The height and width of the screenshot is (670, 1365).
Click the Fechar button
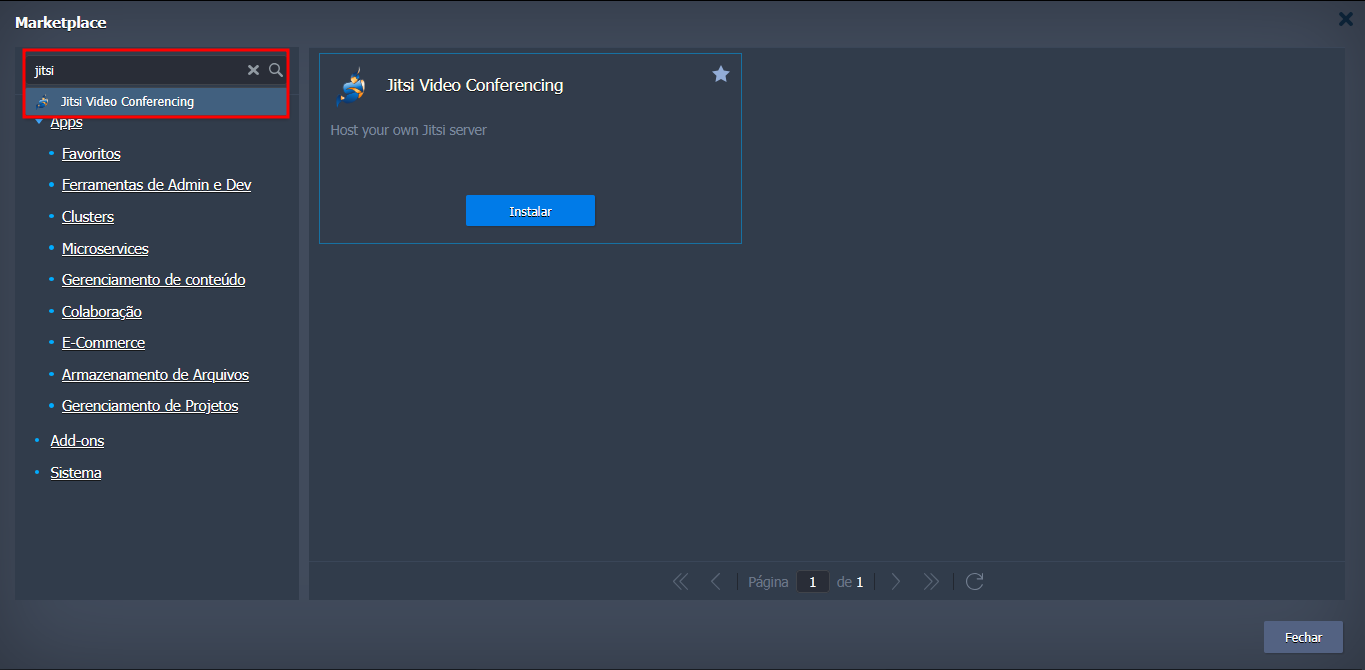[x=1303, y=637]
